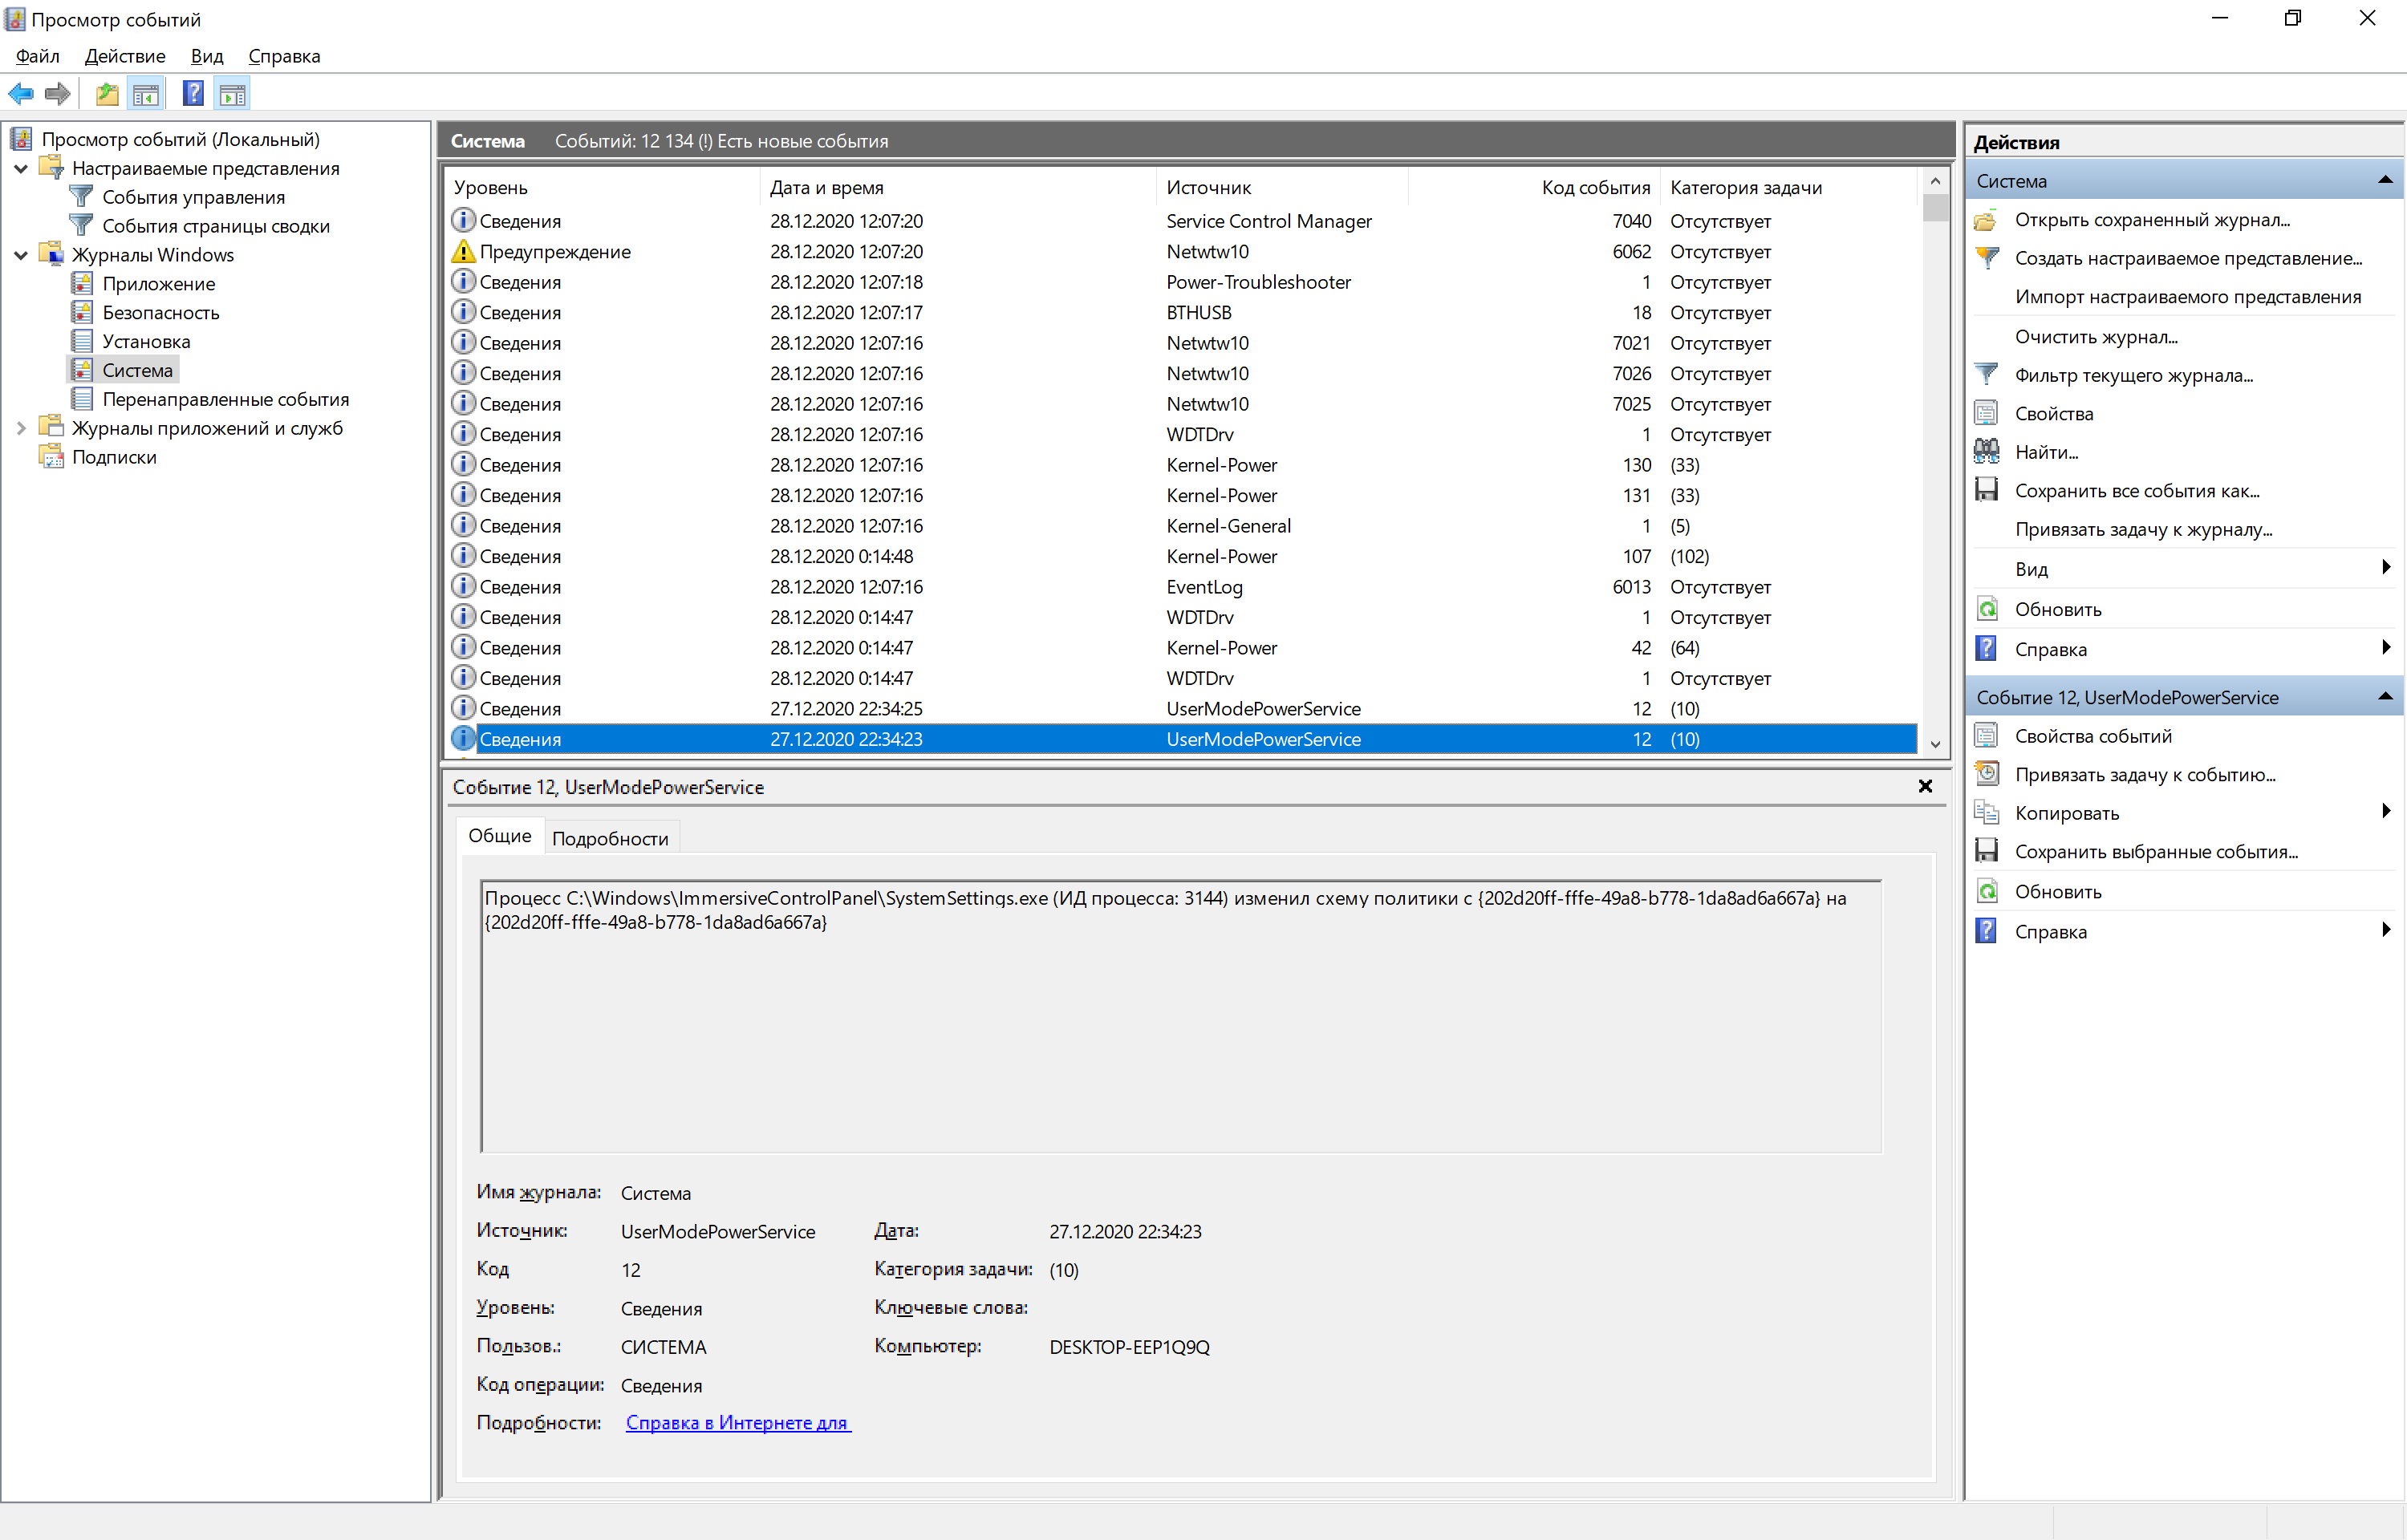
Task: Switch to the Подробности tab
Action: coord(610,838)
